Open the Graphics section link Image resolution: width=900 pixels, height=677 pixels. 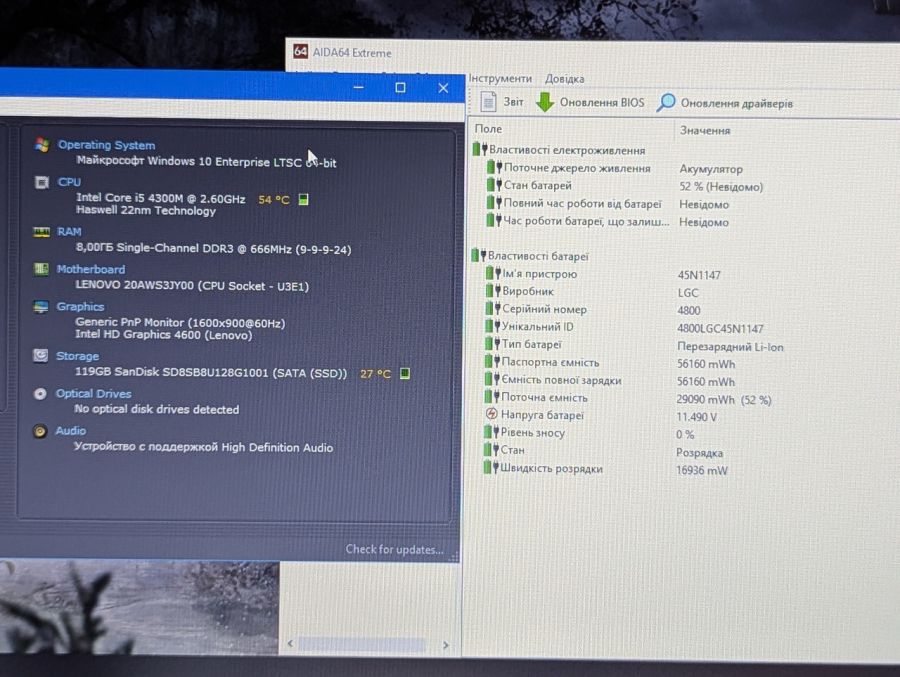pyautogui.click(x=80, y=306)
